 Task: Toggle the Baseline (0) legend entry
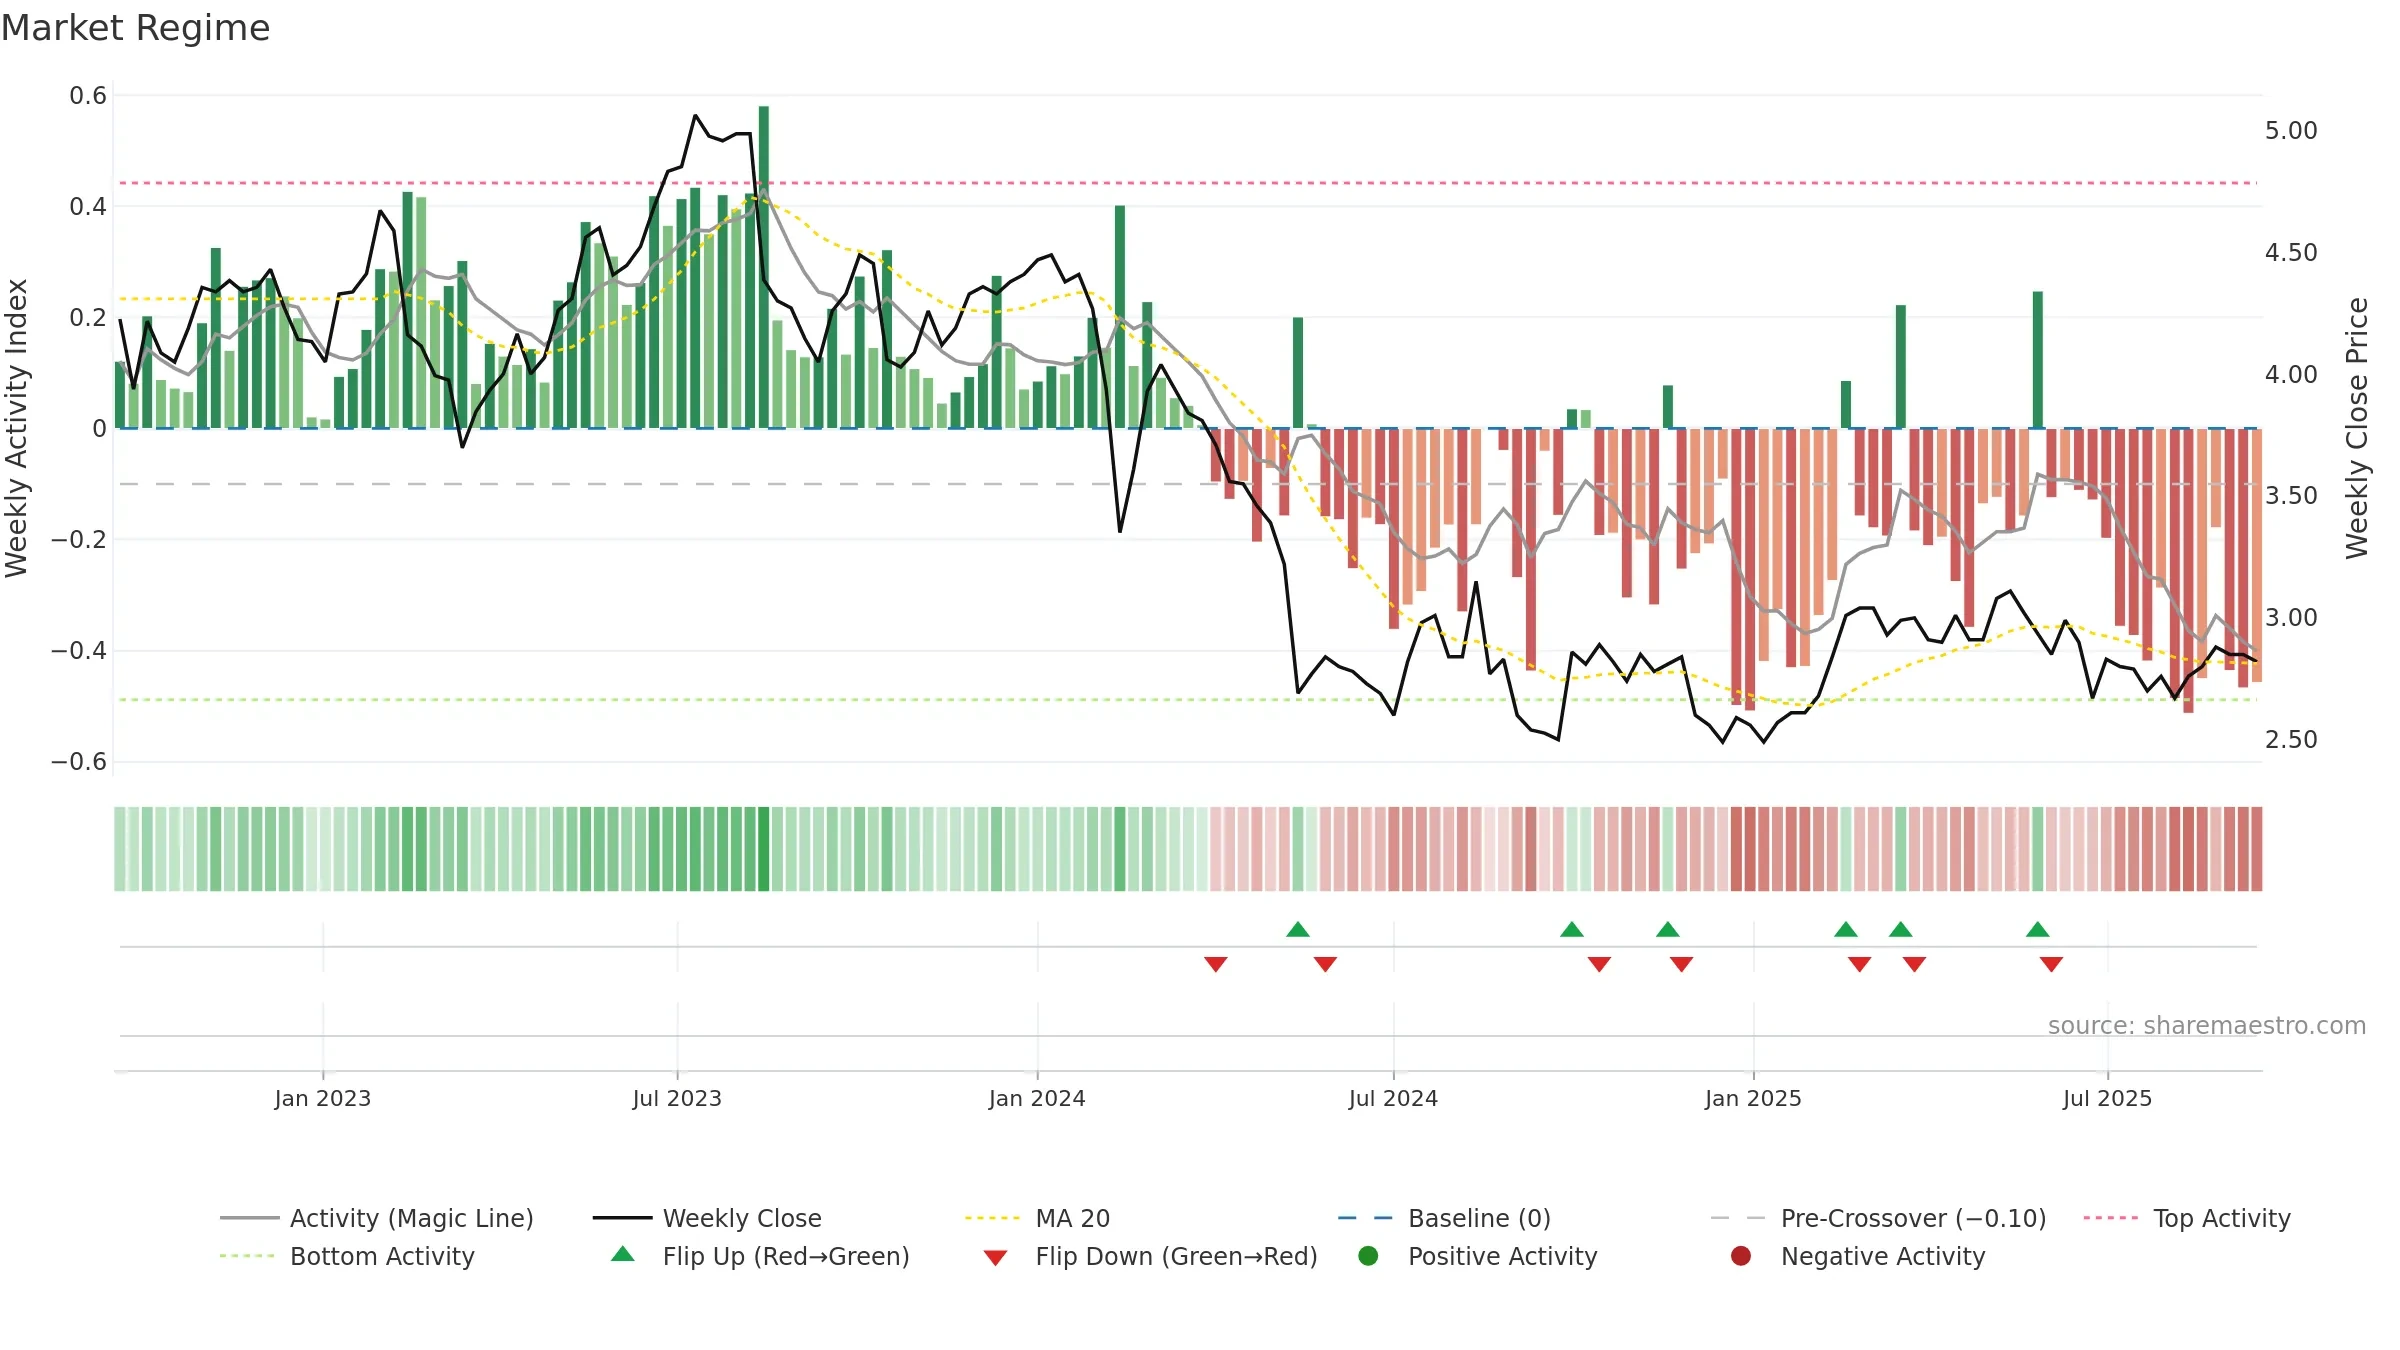[1444, 1218]
